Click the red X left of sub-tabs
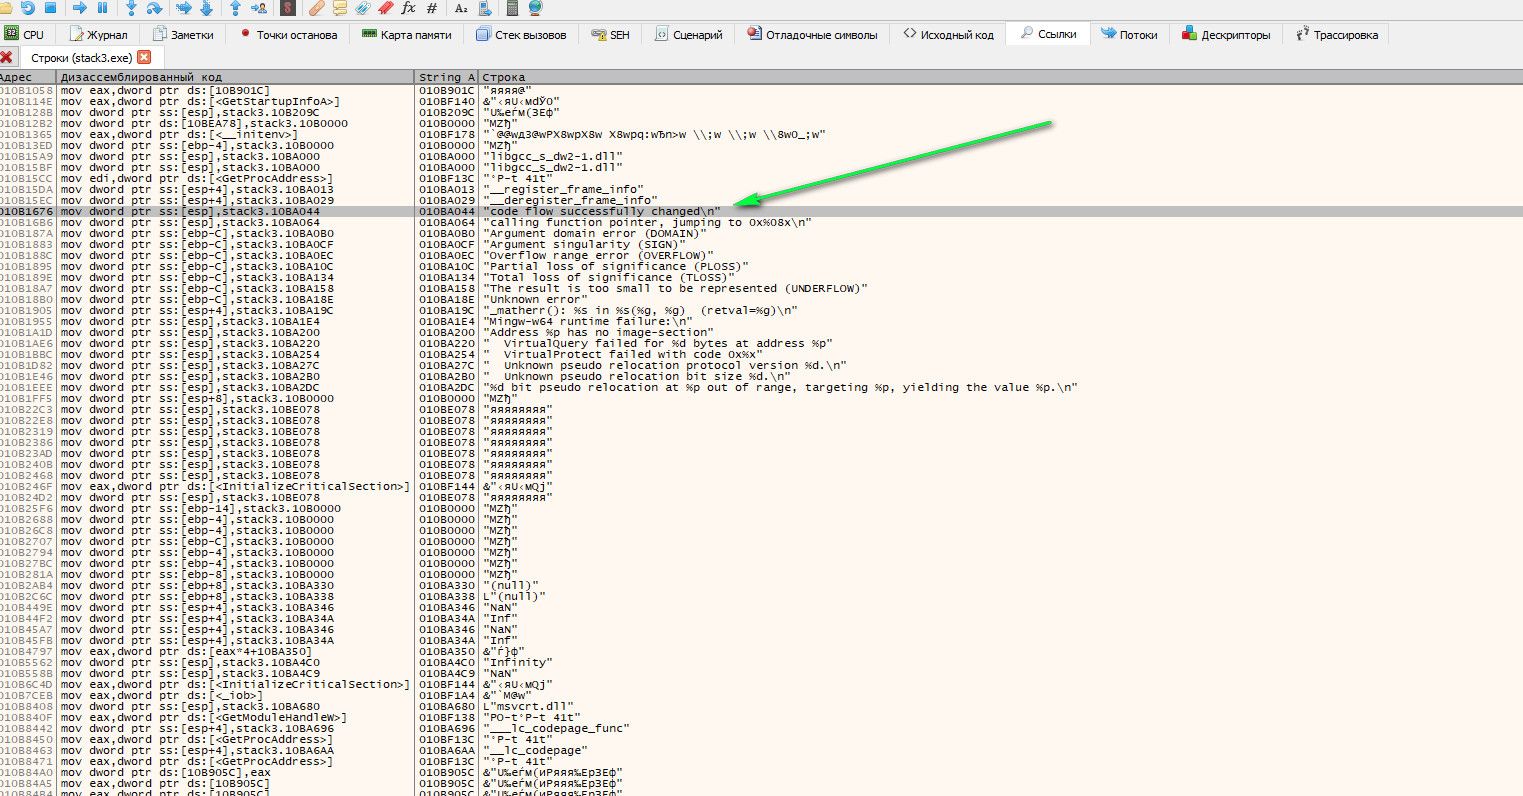This screenshot has width=1523, height=796. (7, 58)
